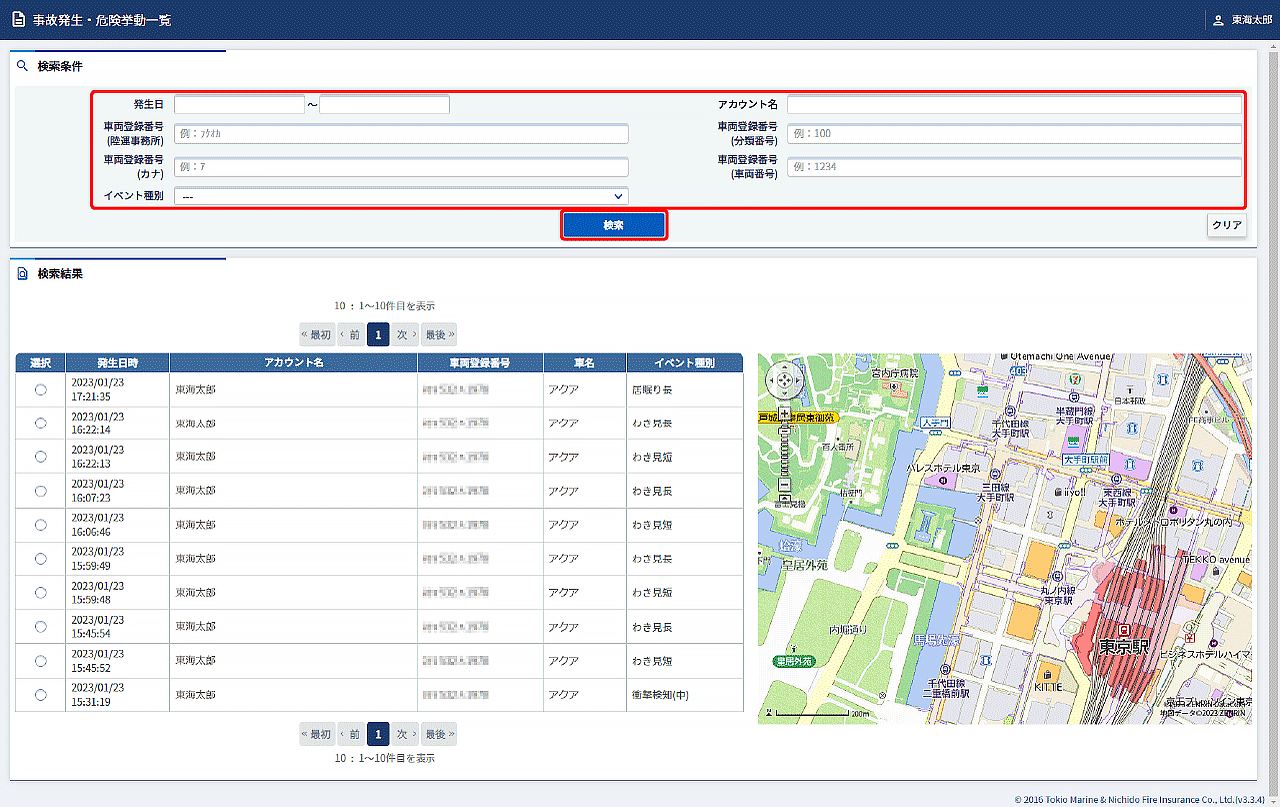1280x807 pixels.
Task: Jump to 最後 page in bottom pagination
Action: pyautogui.click(x=438, y=735)
